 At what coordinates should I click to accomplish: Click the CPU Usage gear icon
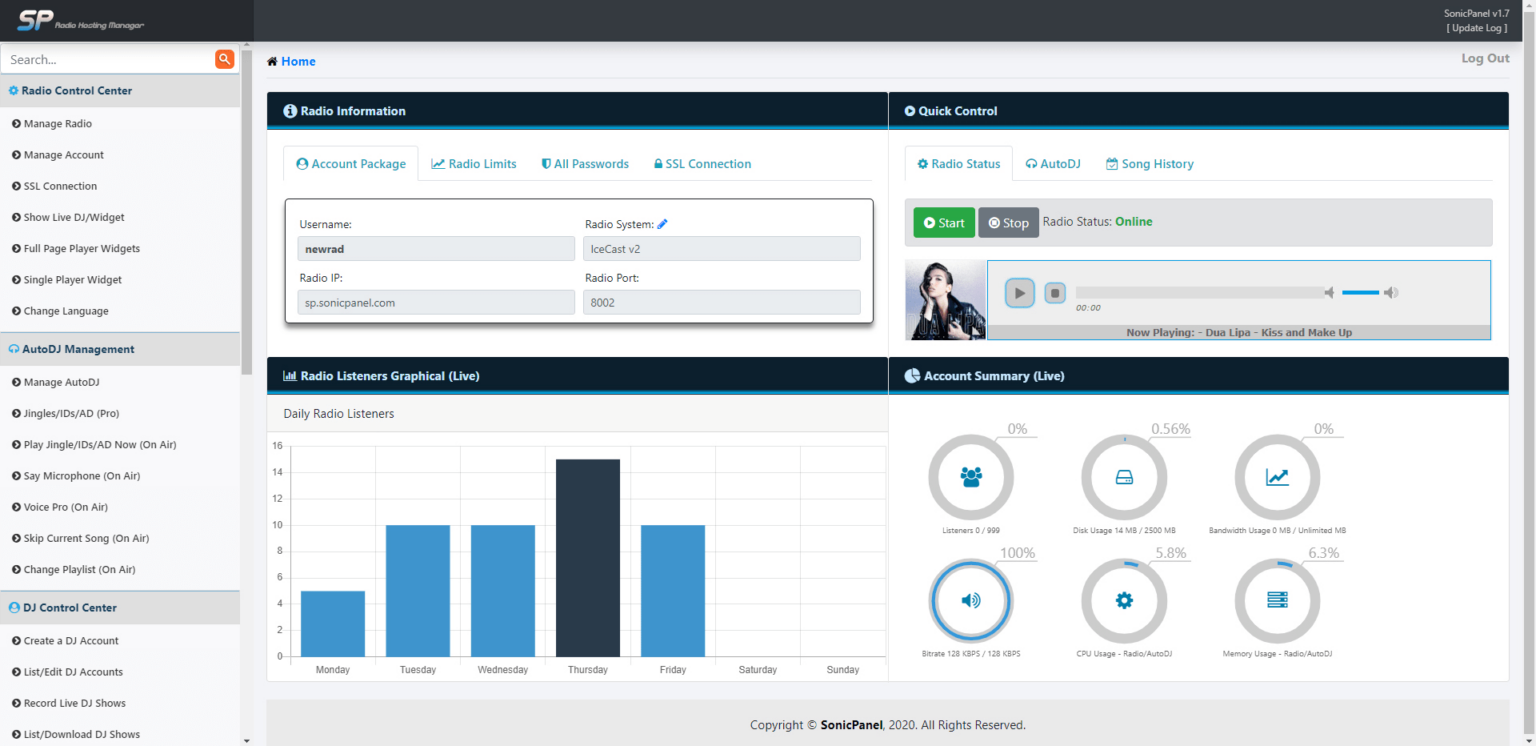pos(1124,601)
